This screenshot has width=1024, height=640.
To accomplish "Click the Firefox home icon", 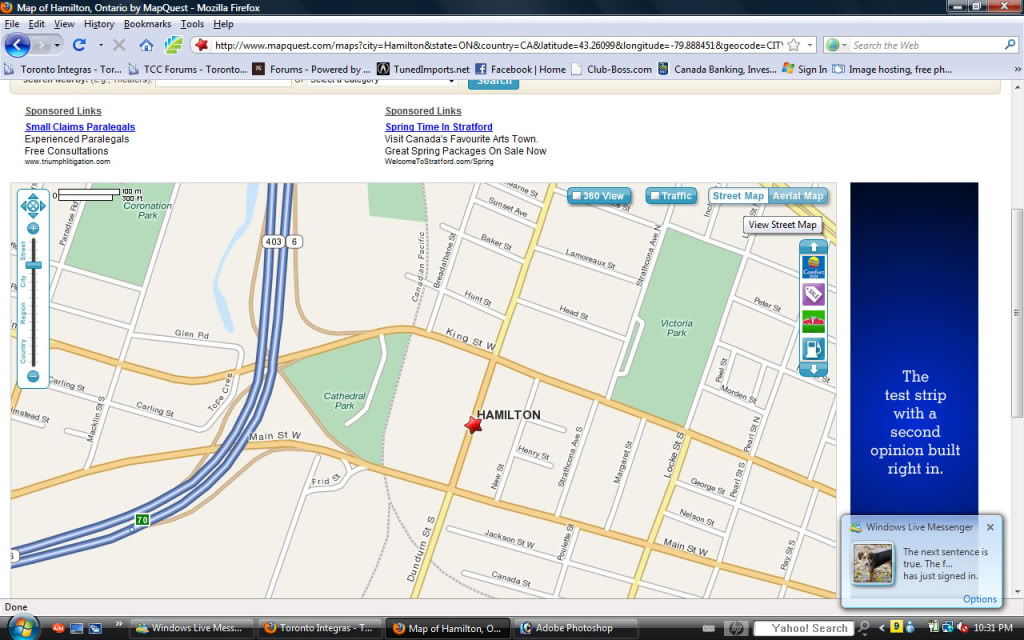I will point(145,44).
